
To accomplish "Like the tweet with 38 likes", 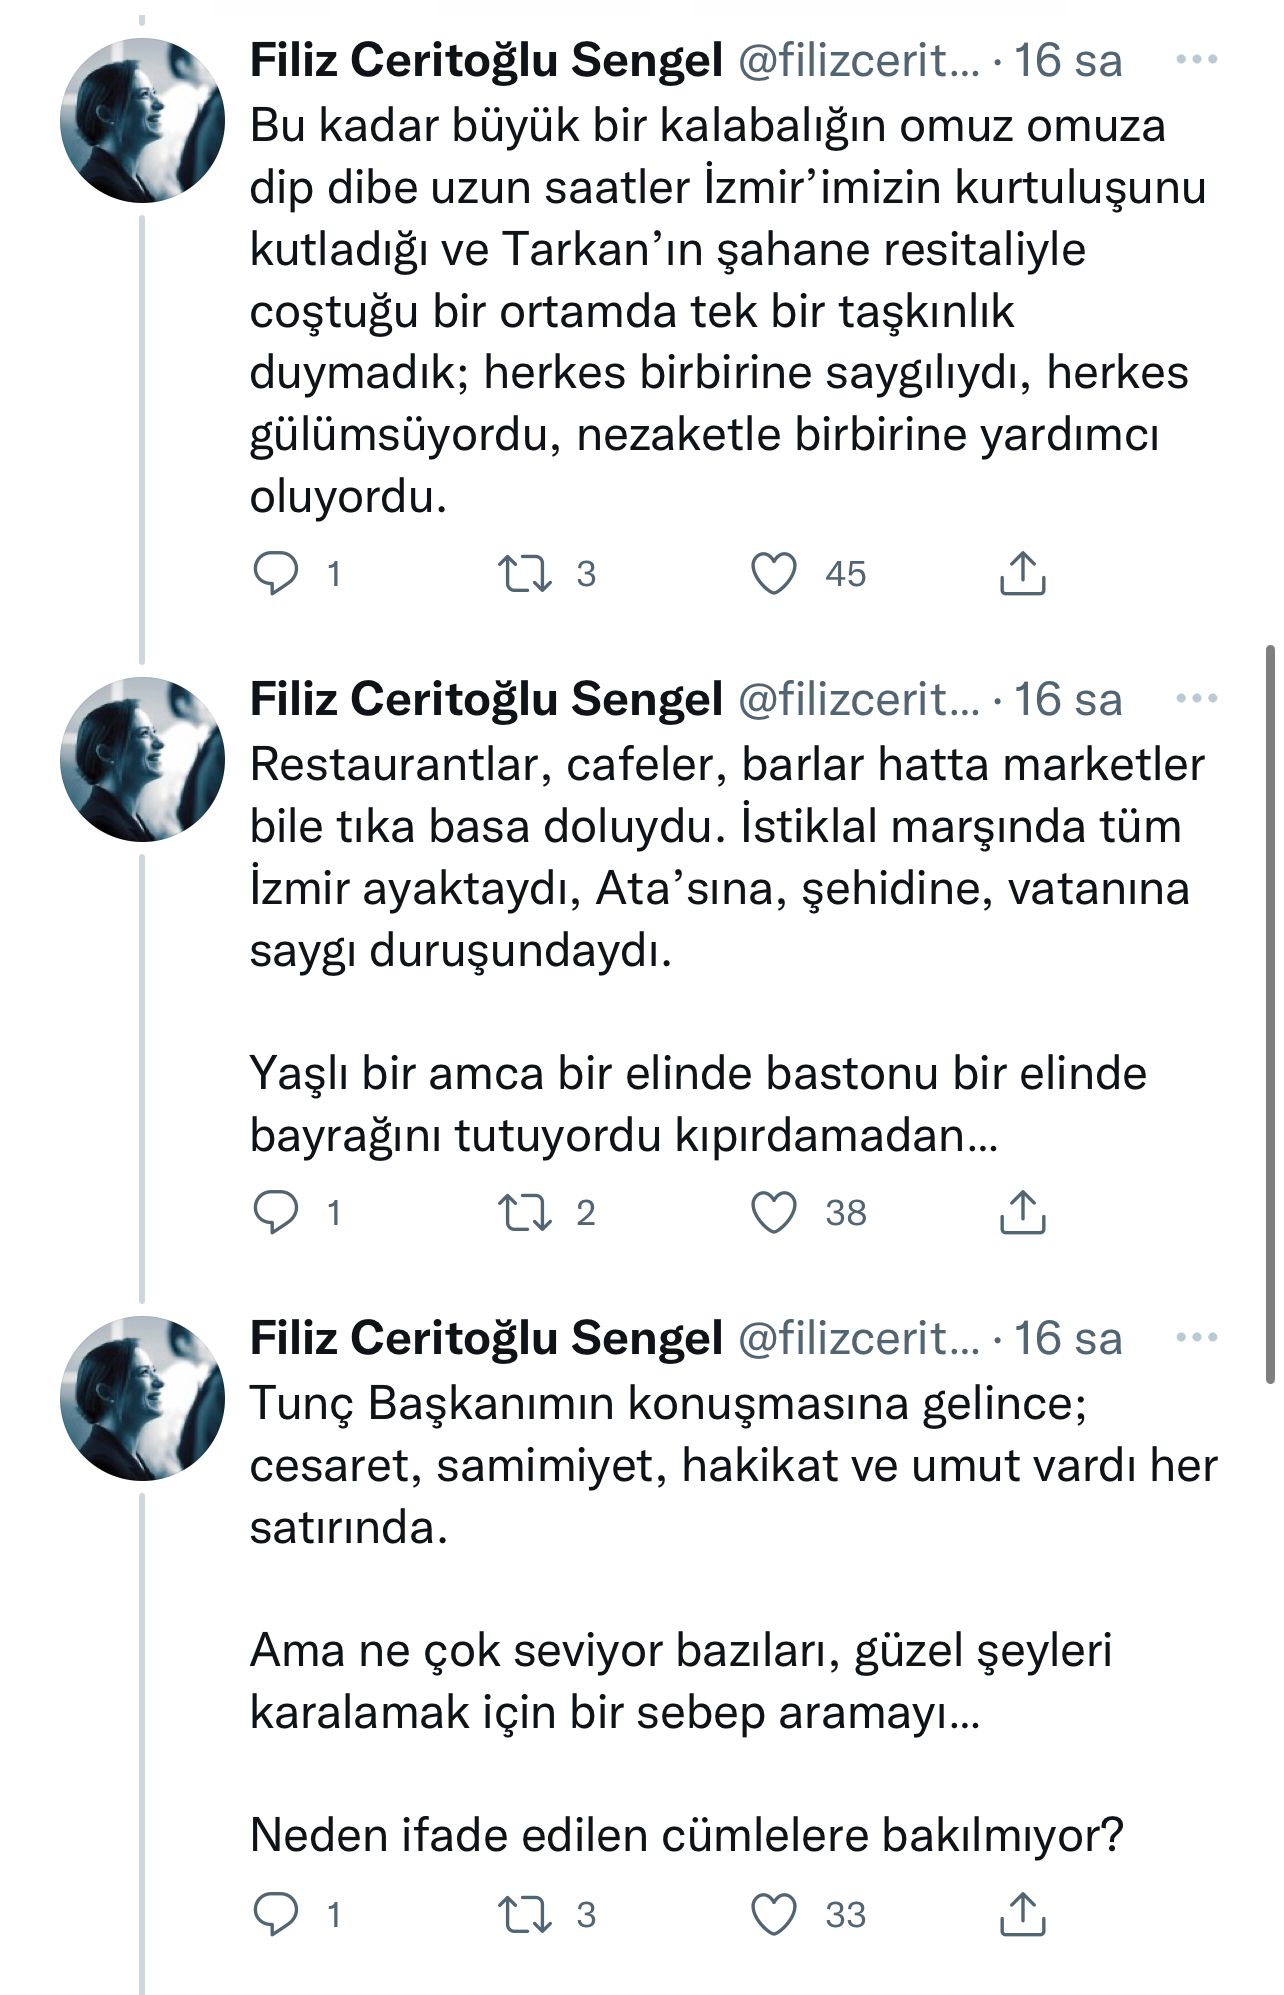I will tap(774, 1213).
